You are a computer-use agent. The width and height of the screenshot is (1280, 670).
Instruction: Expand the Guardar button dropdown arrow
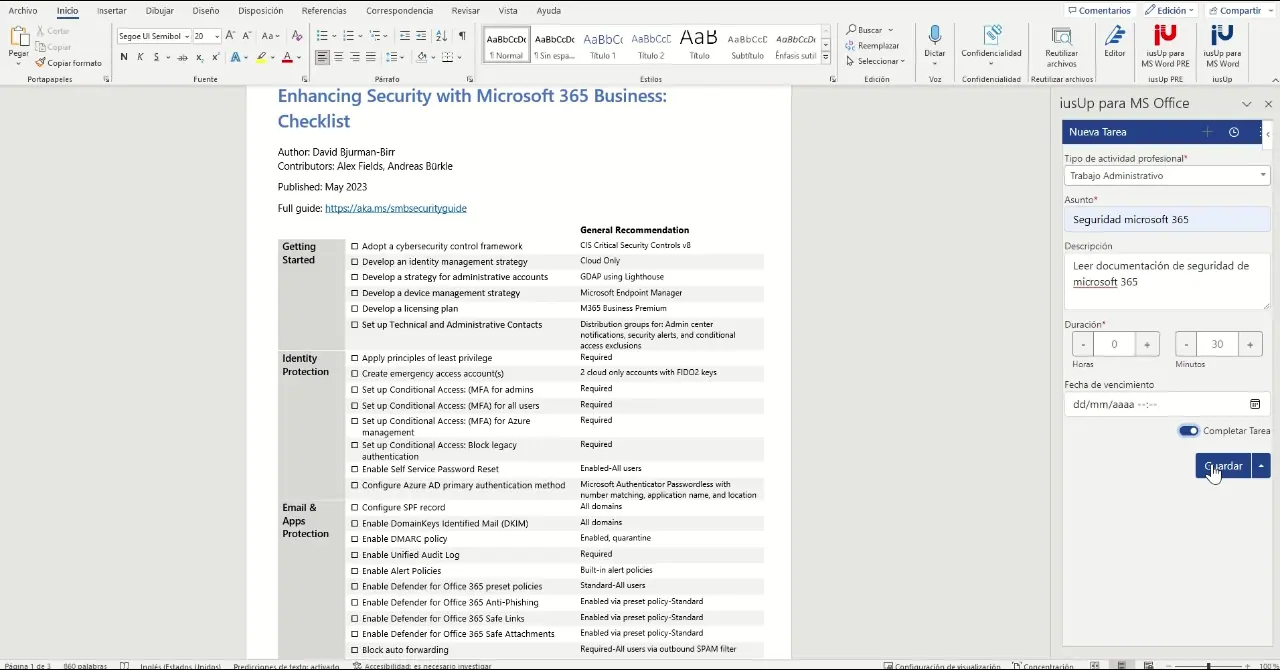(1261, 466)
